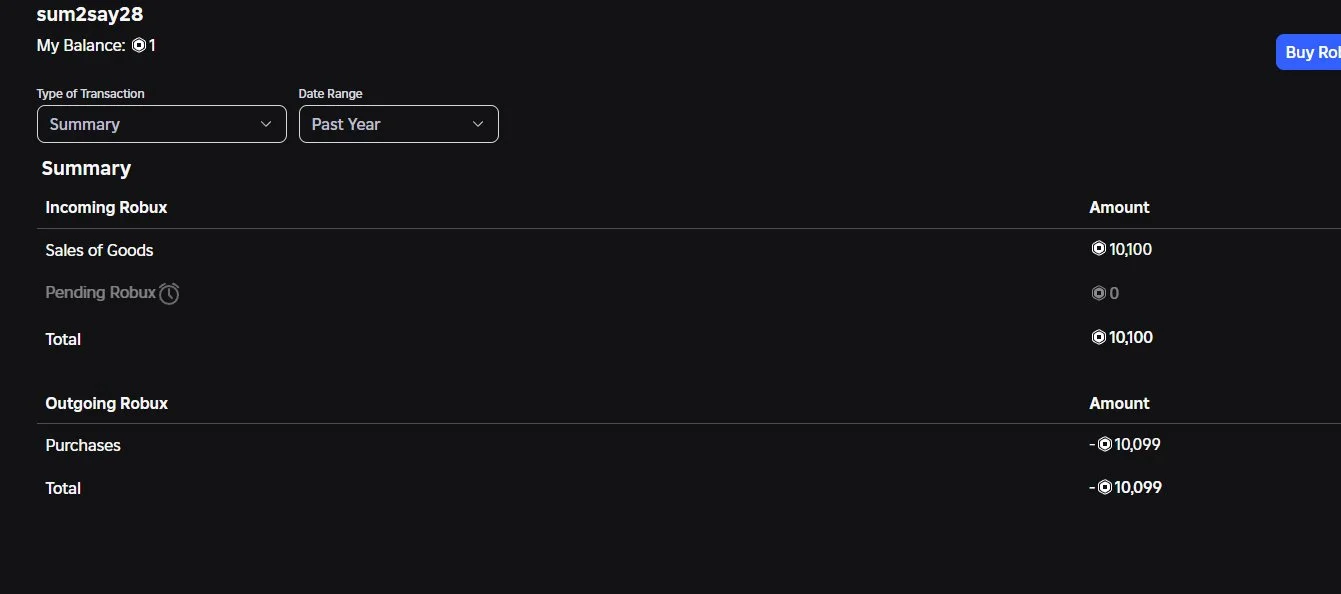The height and width of the screenshot is (594, 1341).
Task: Open the Date Range Past Year dropdown
Action: tap(398, 124)
